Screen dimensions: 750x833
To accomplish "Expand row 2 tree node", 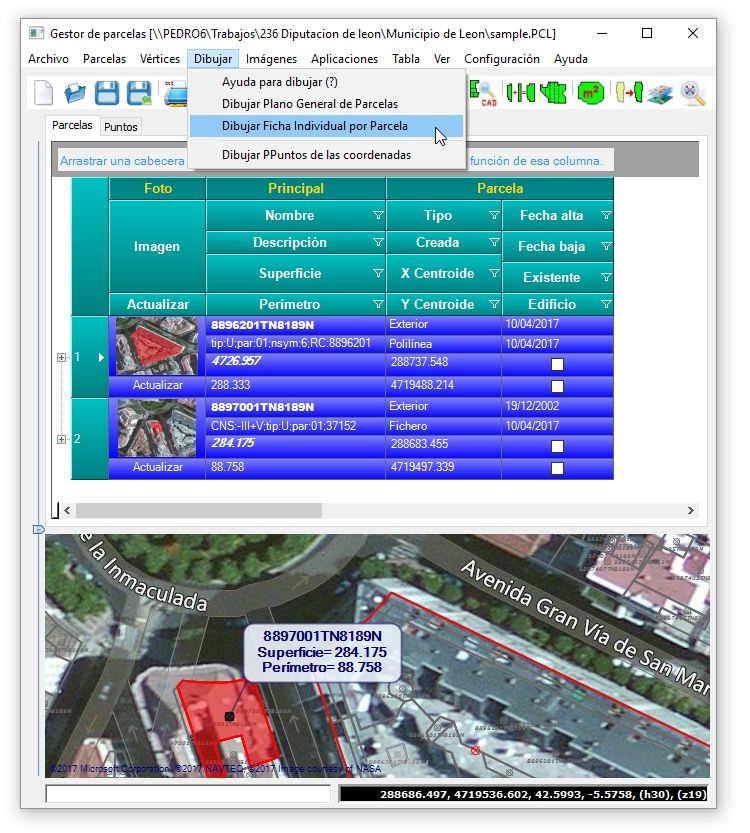I will point(62,439).
